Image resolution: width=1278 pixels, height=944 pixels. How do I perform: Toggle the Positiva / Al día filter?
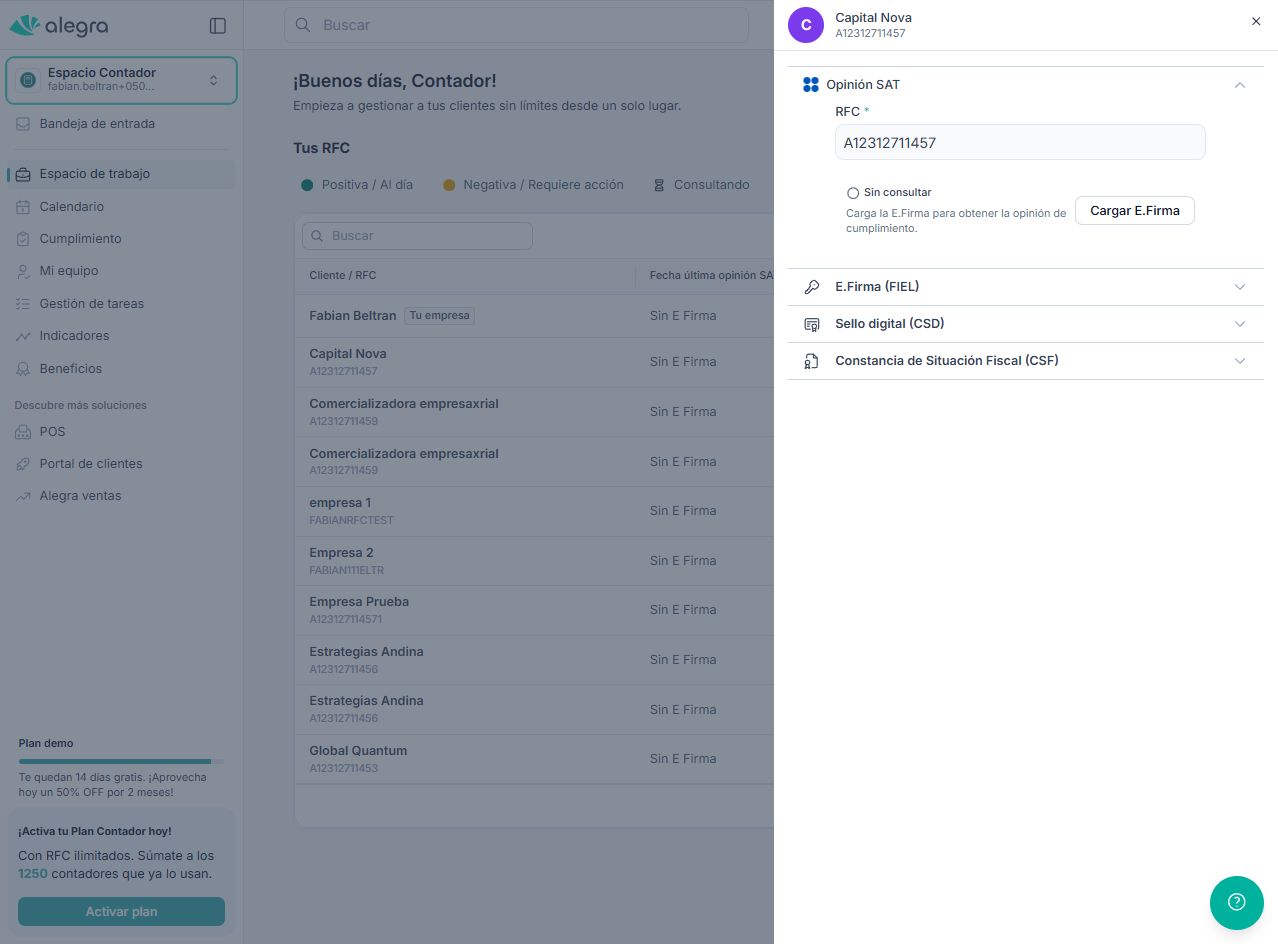[357, 185]
